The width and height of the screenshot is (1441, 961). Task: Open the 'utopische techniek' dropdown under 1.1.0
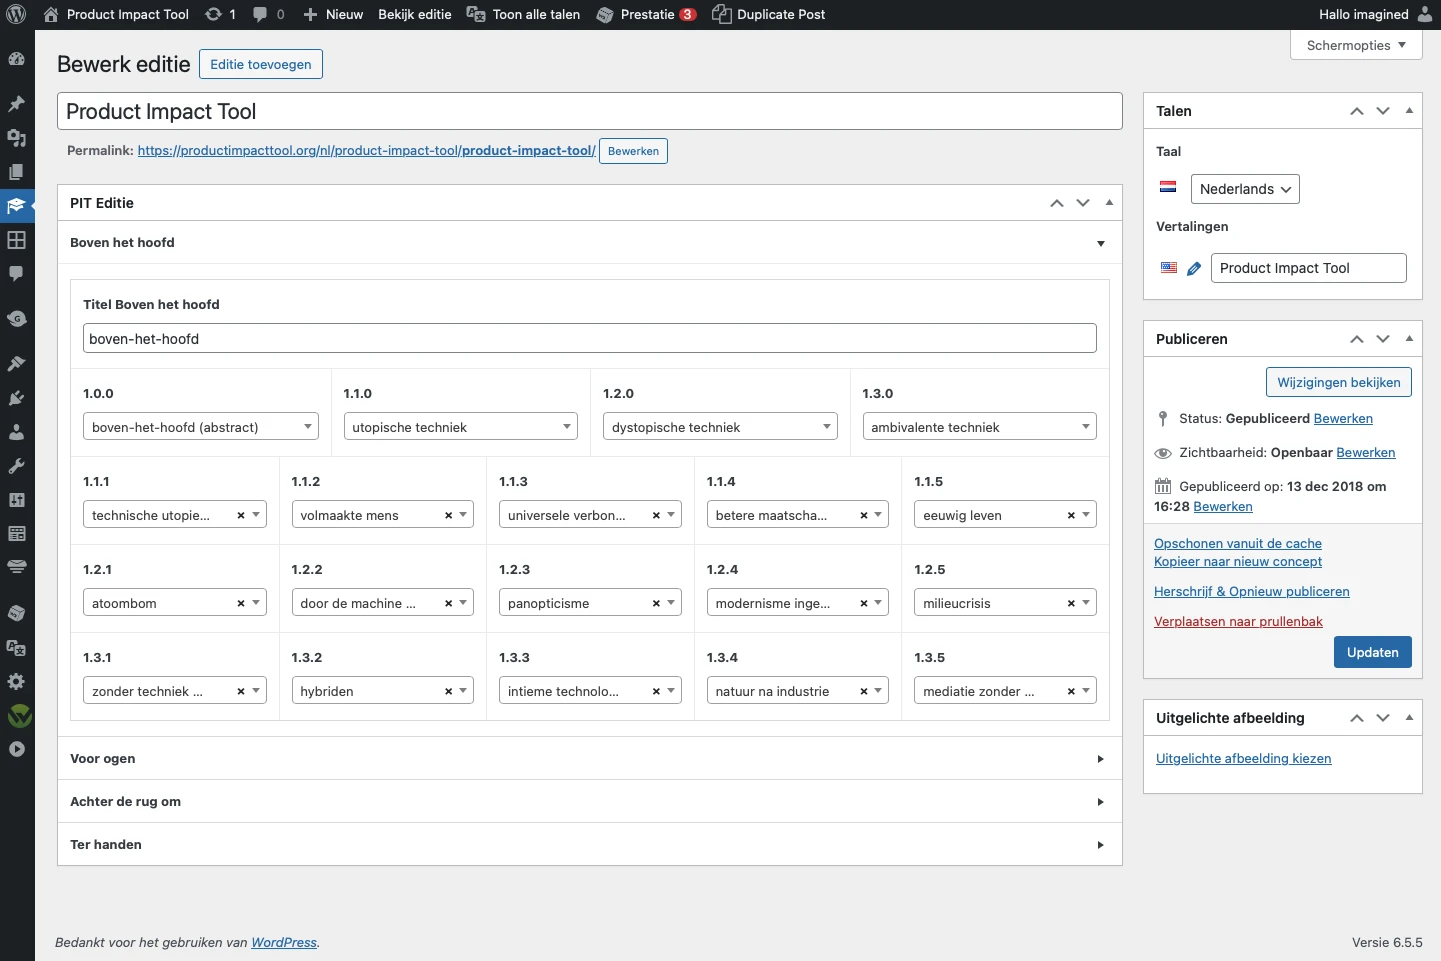[x=460, y=427]
